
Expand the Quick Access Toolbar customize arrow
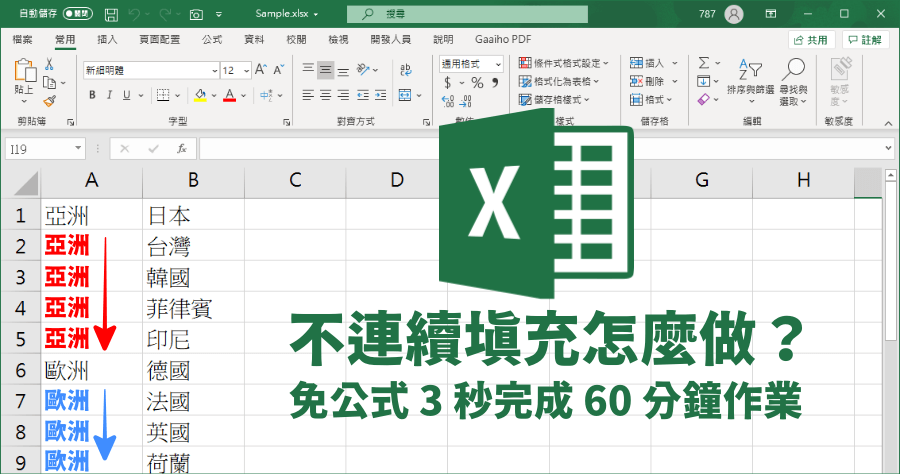pos(219,14)
